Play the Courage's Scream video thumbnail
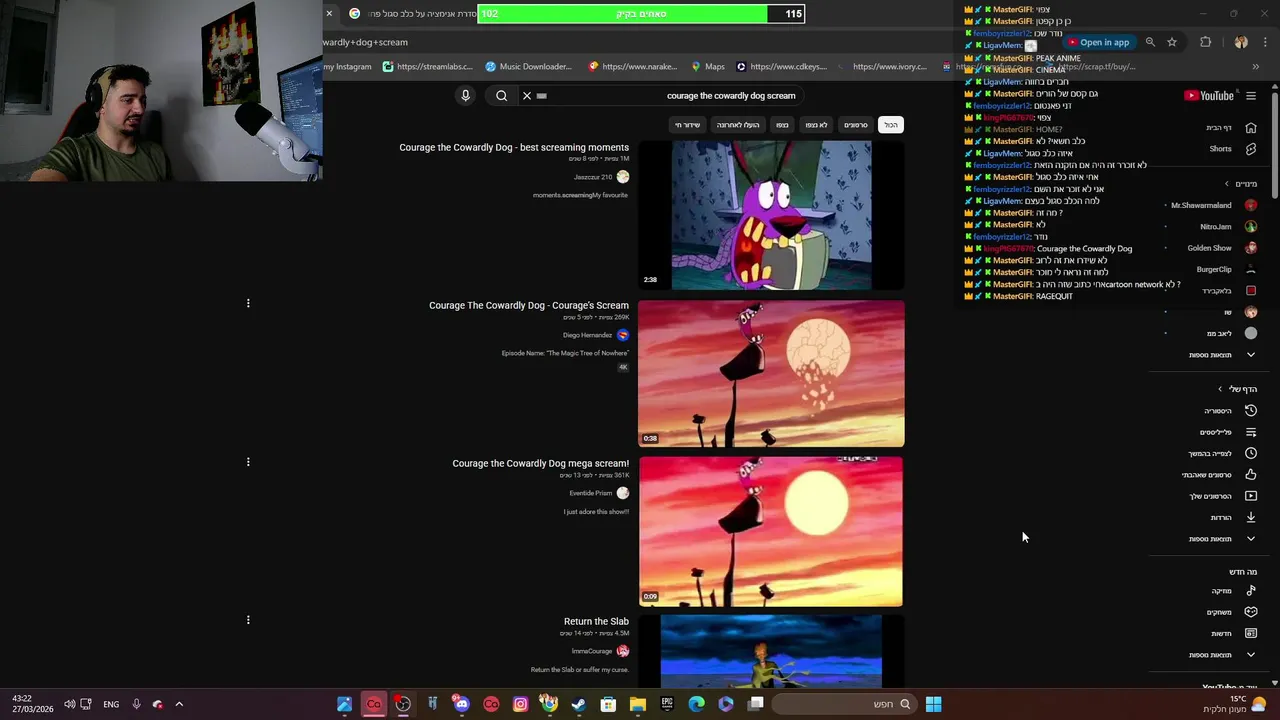Viewport: 1280px width, 720px height. tap(771, 373)
